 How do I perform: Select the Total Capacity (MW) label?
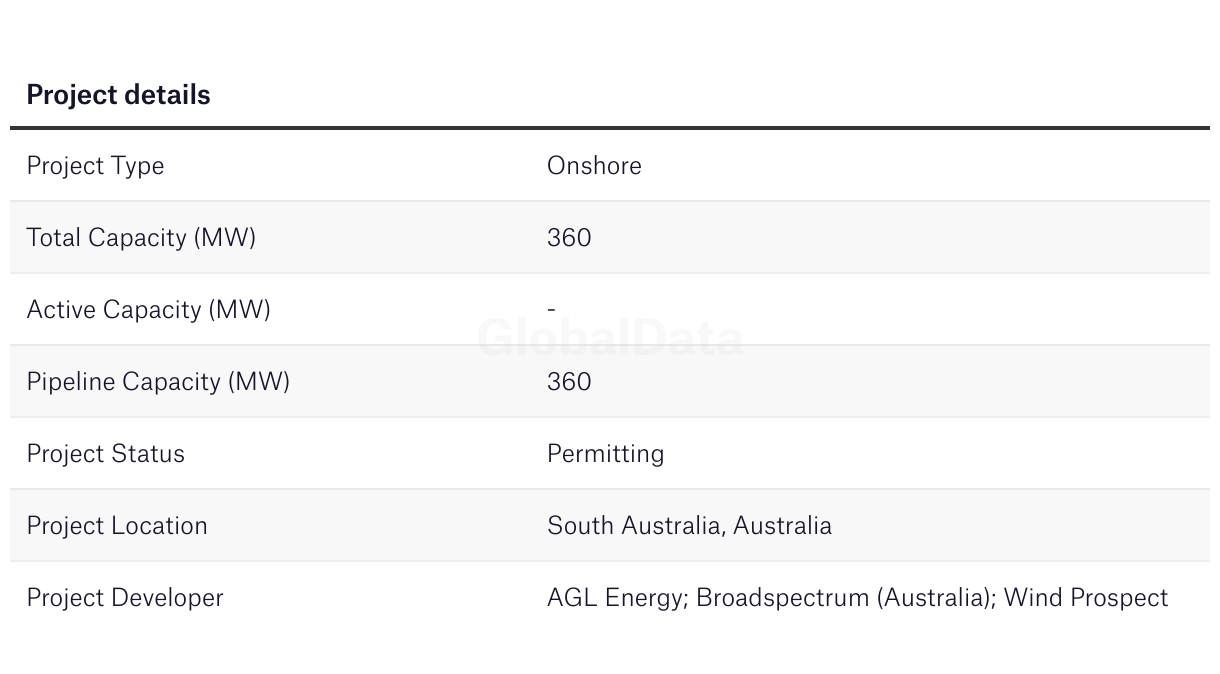tap(141, 238)
